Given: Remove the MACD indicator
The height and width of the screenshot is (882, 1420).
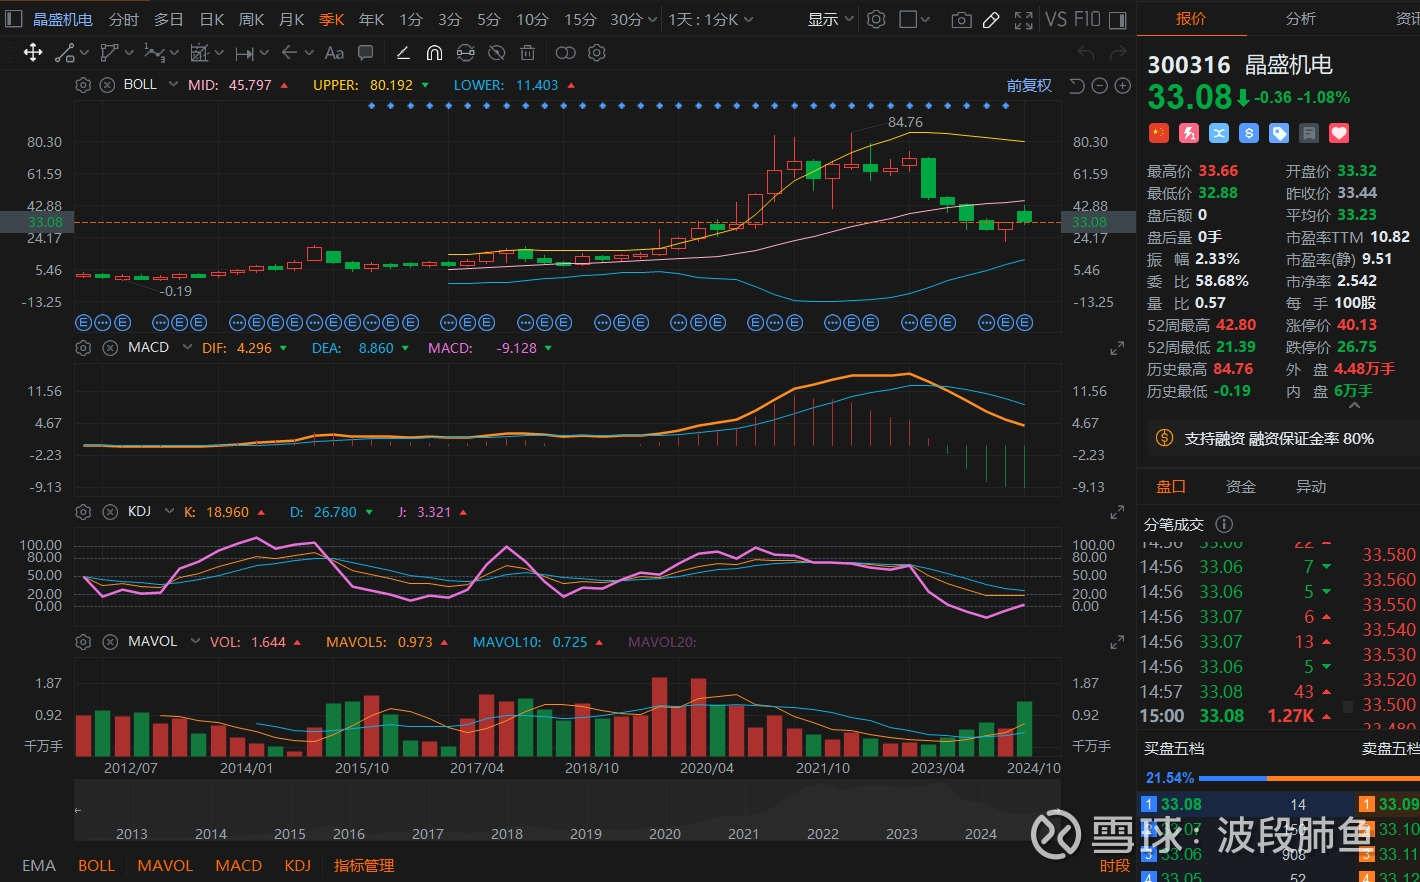Looking at the screenshot, I should (x=110, y=348).
